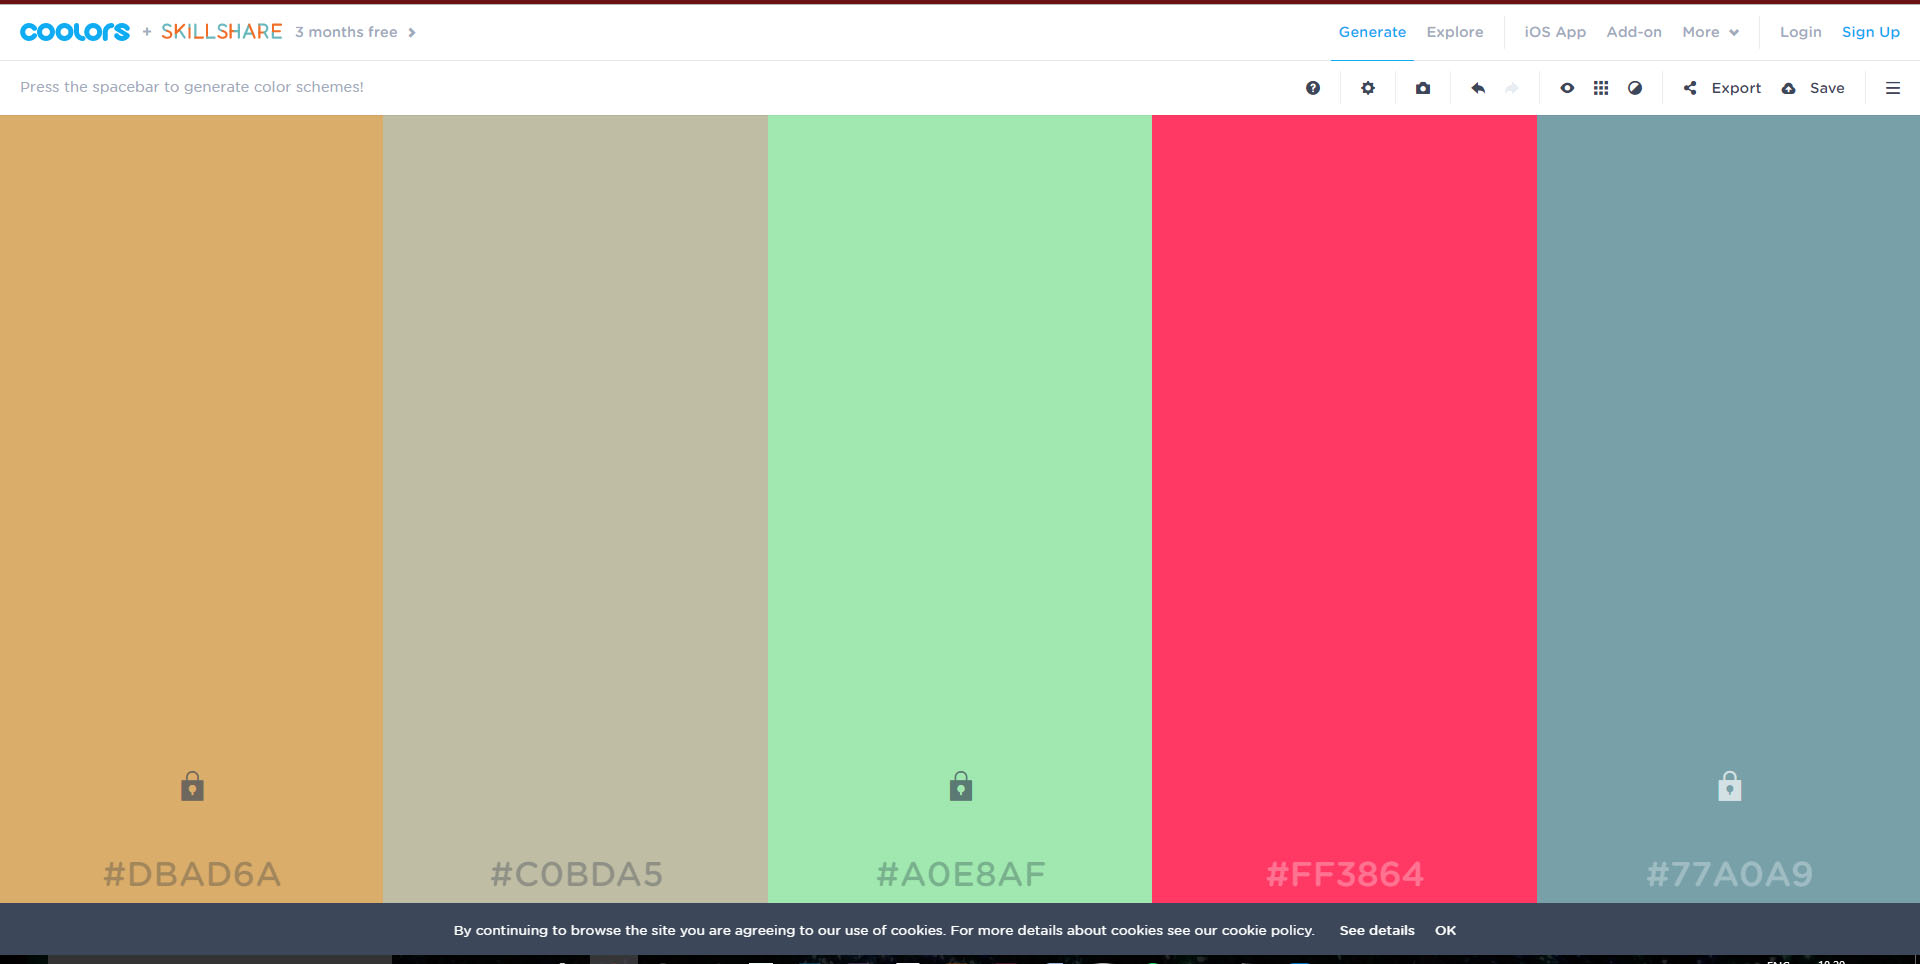
Task: Click the #C0BDA5 hex code text
Action: (x=576, y=874)
